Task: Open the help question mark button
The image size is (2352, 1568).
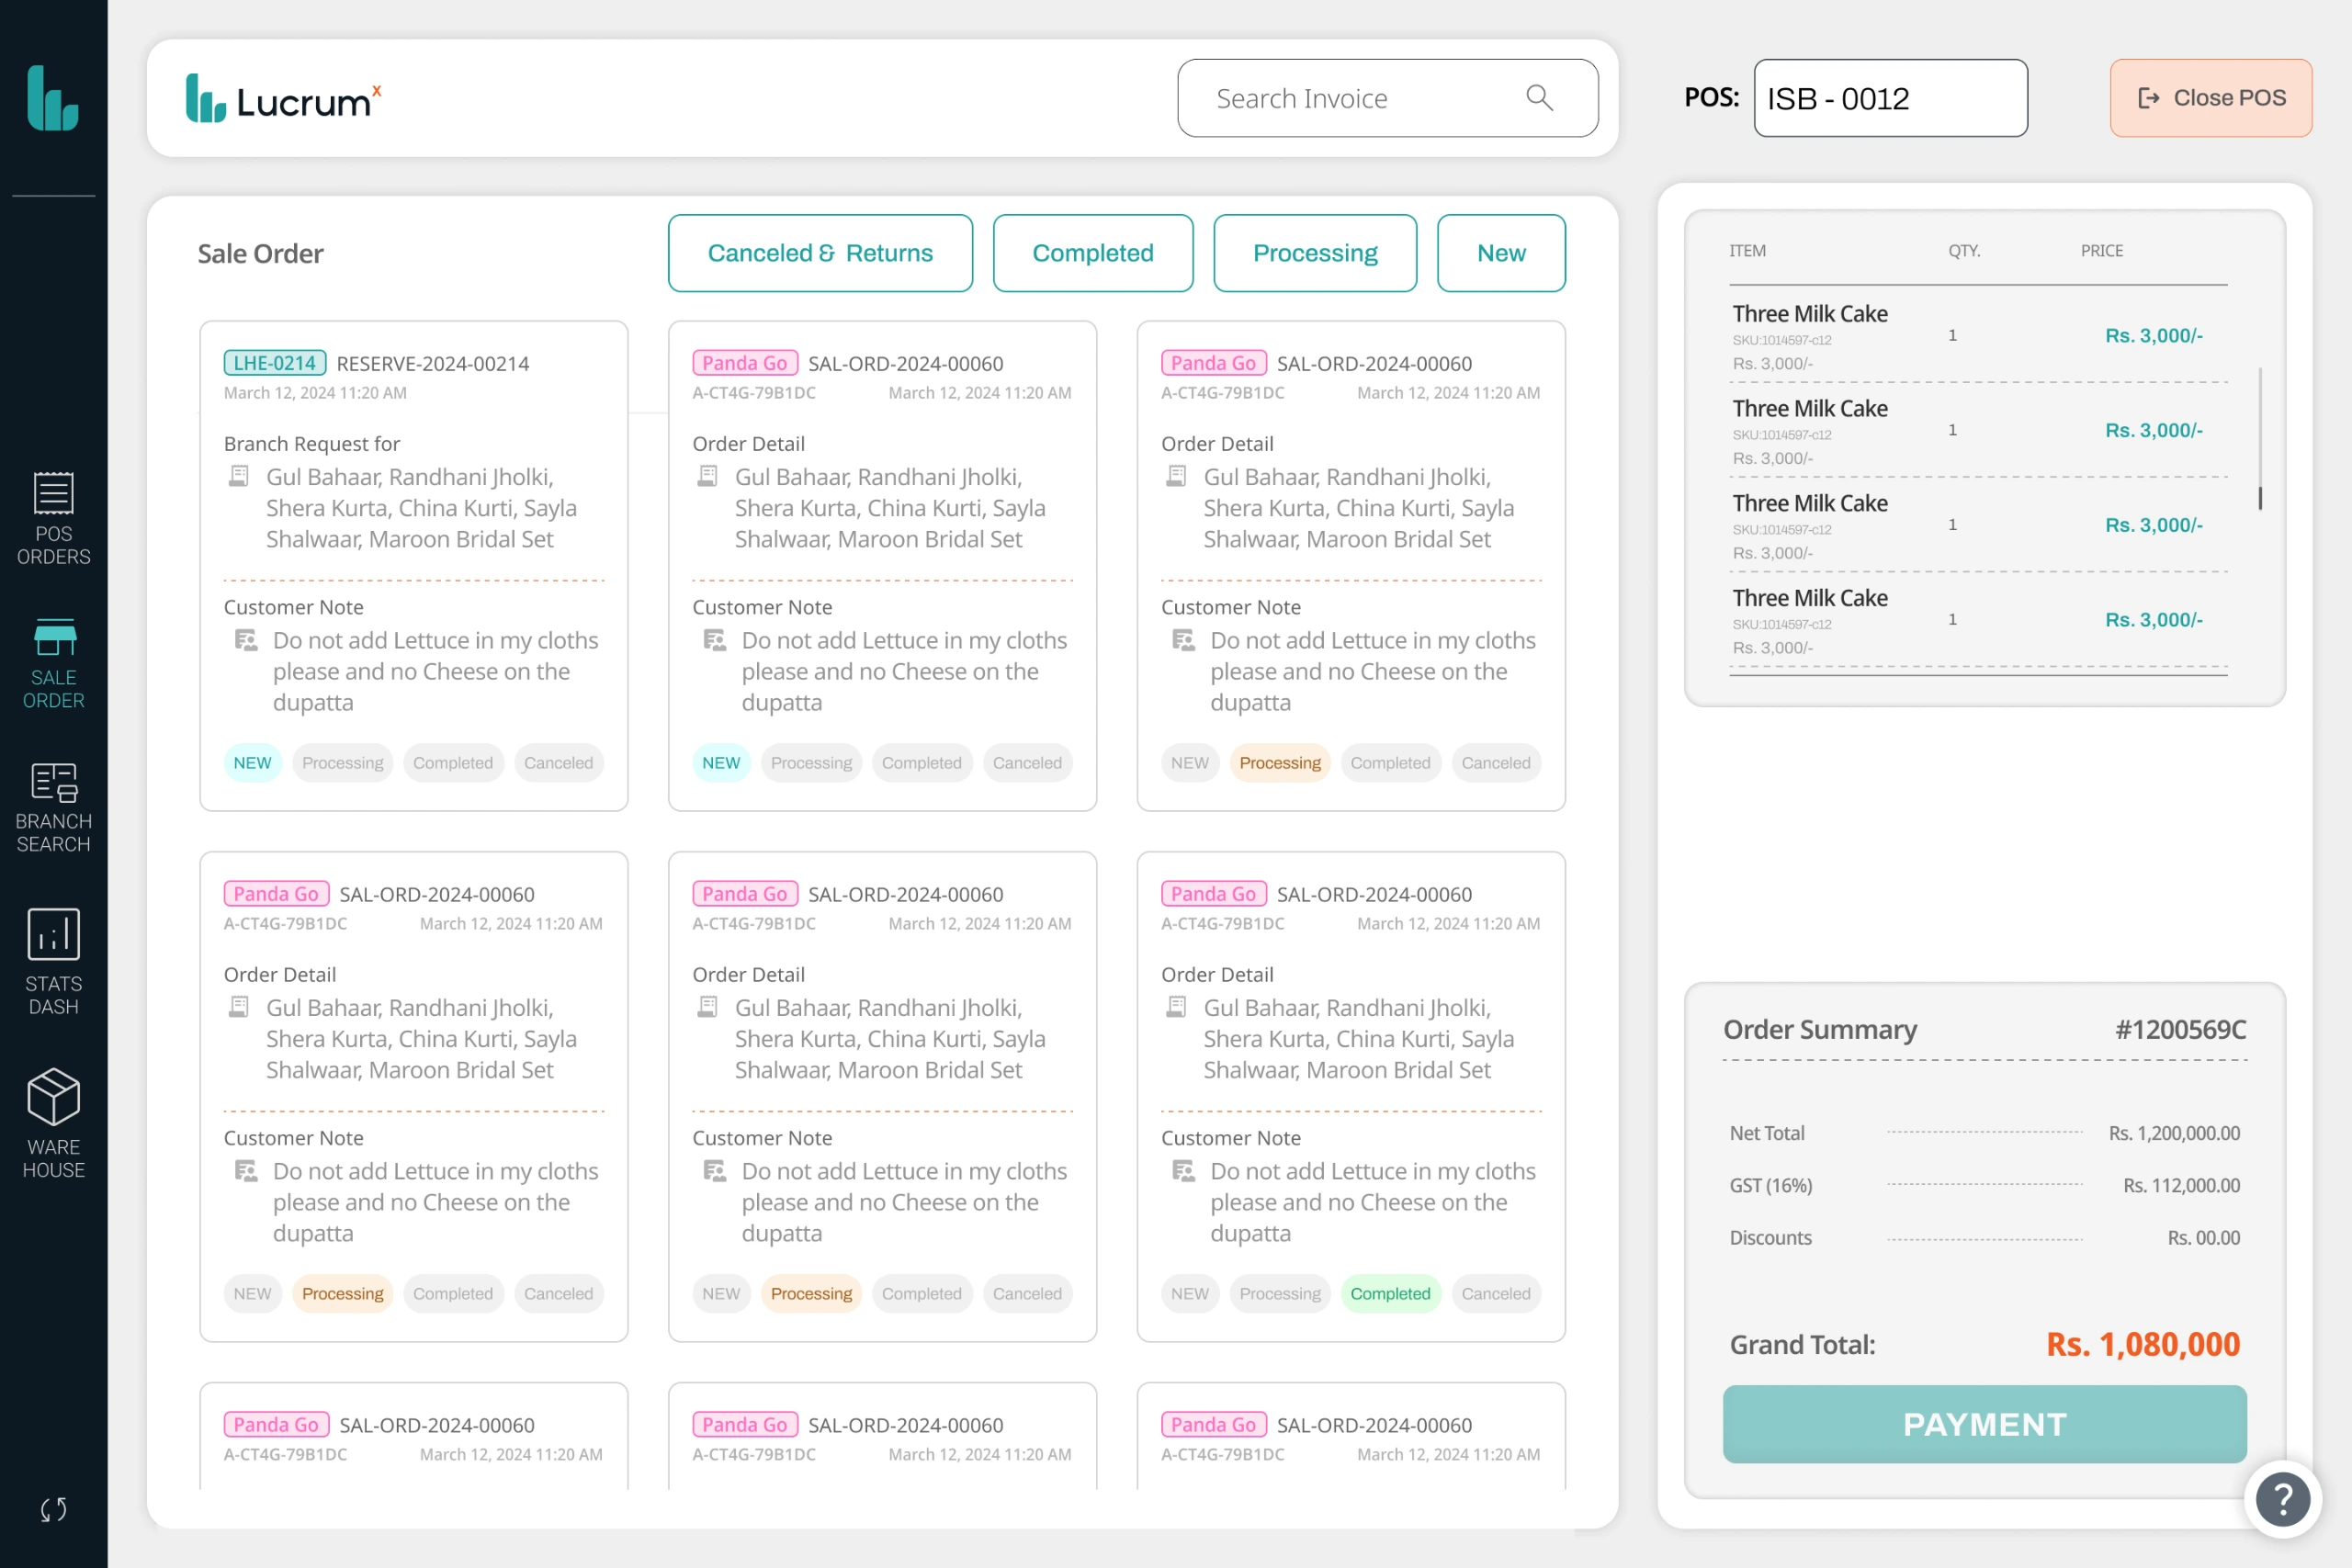Action: coord(2283,1499)
